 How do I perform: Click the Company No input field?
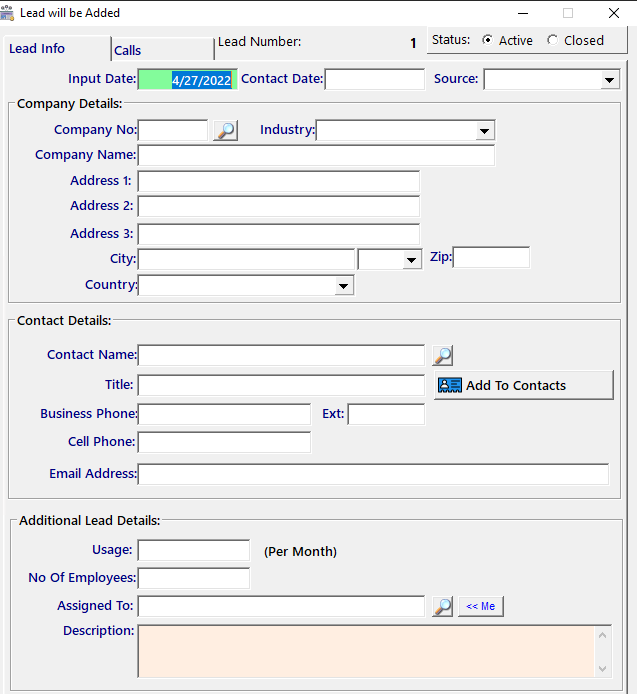[x=173, y=130]
